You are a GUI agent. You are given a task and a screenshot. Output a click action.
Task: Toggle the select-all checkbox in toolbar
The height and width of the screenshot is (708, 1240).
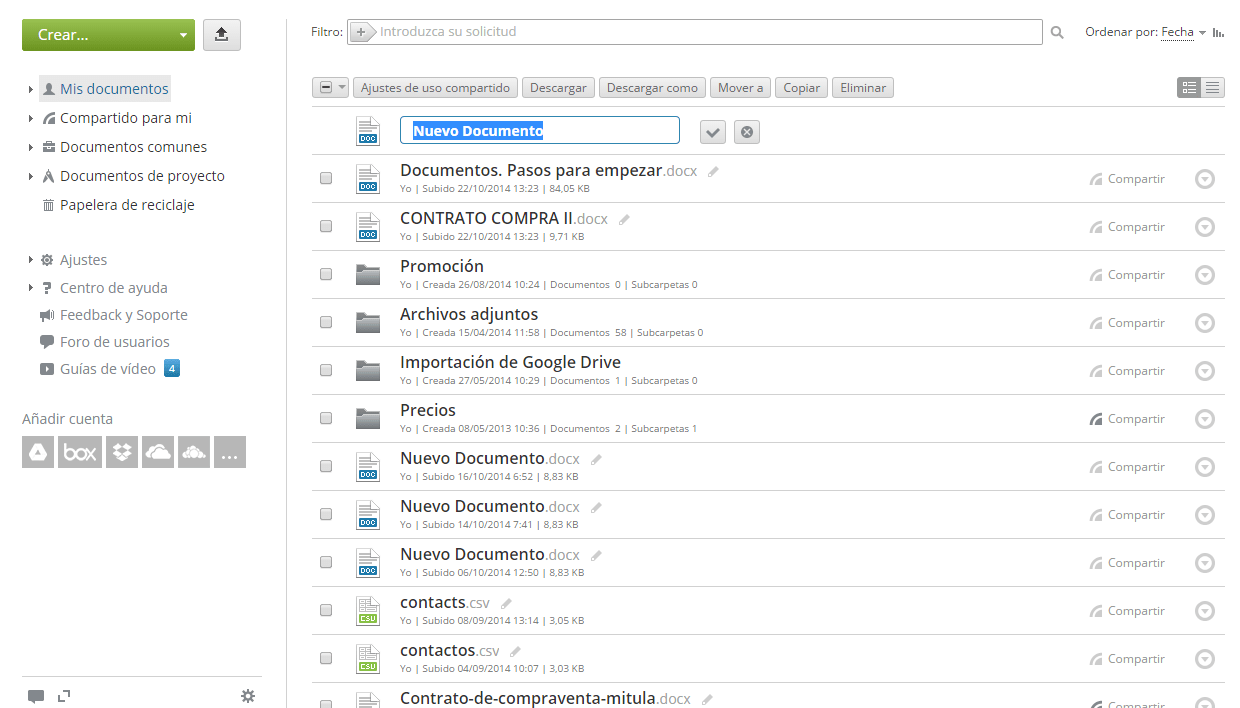click(326, 88)
